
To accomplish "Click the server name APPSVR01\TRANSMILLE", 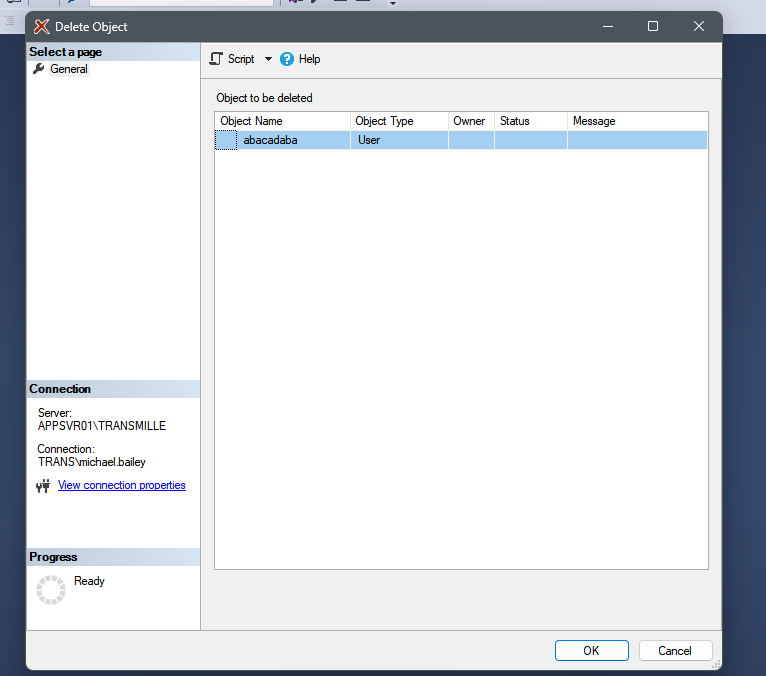I will click(x=102, y=426).
